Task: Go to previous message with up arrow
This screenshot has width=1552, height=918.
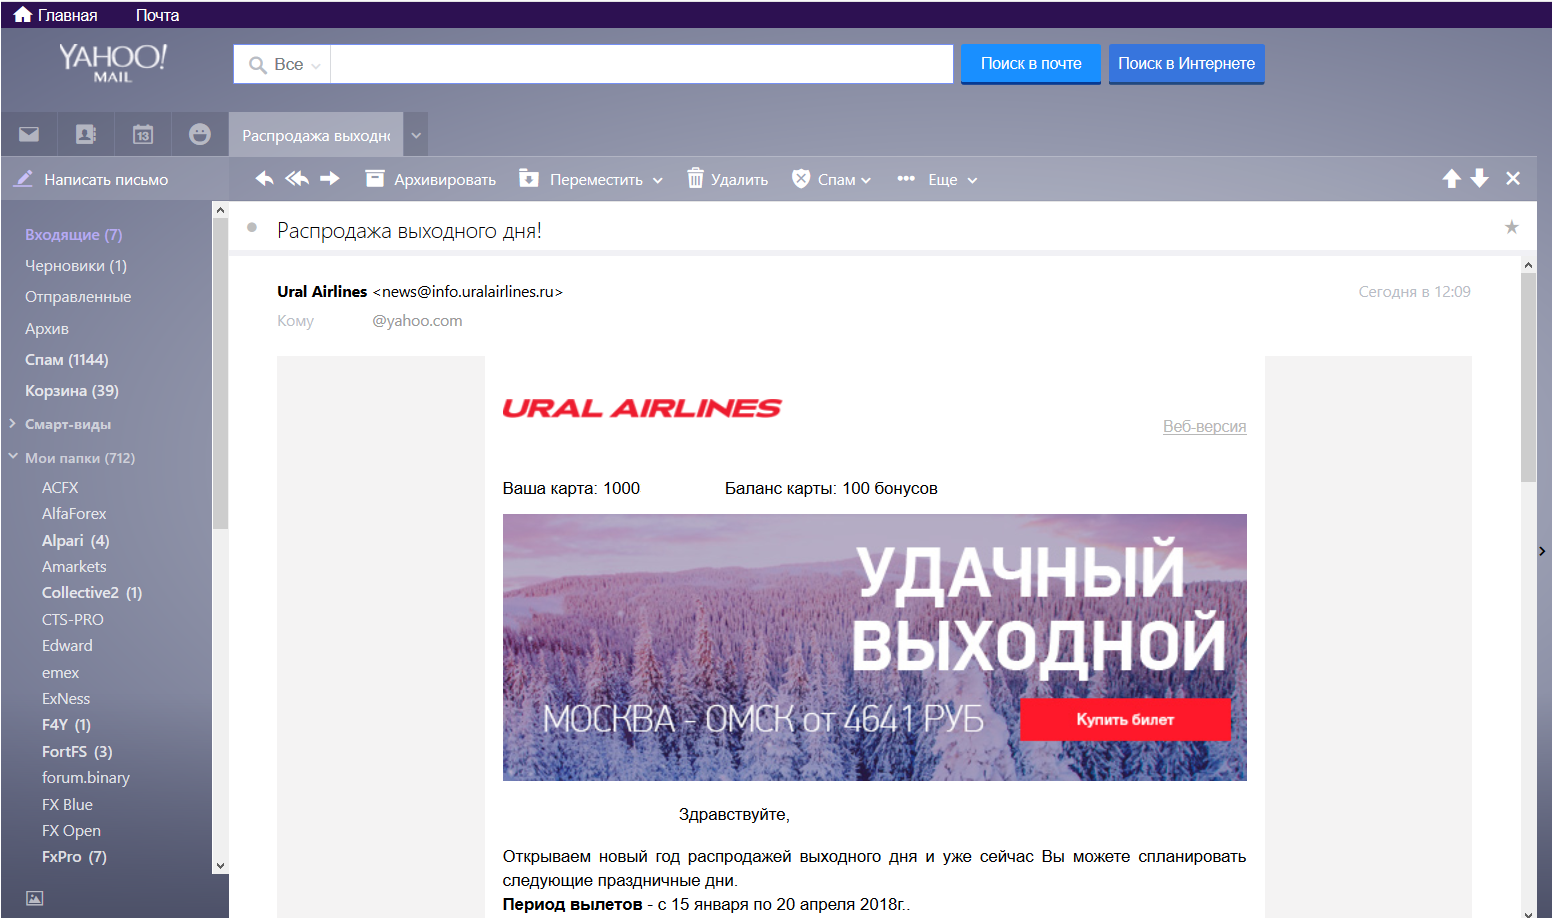Action: (1452, 179)
